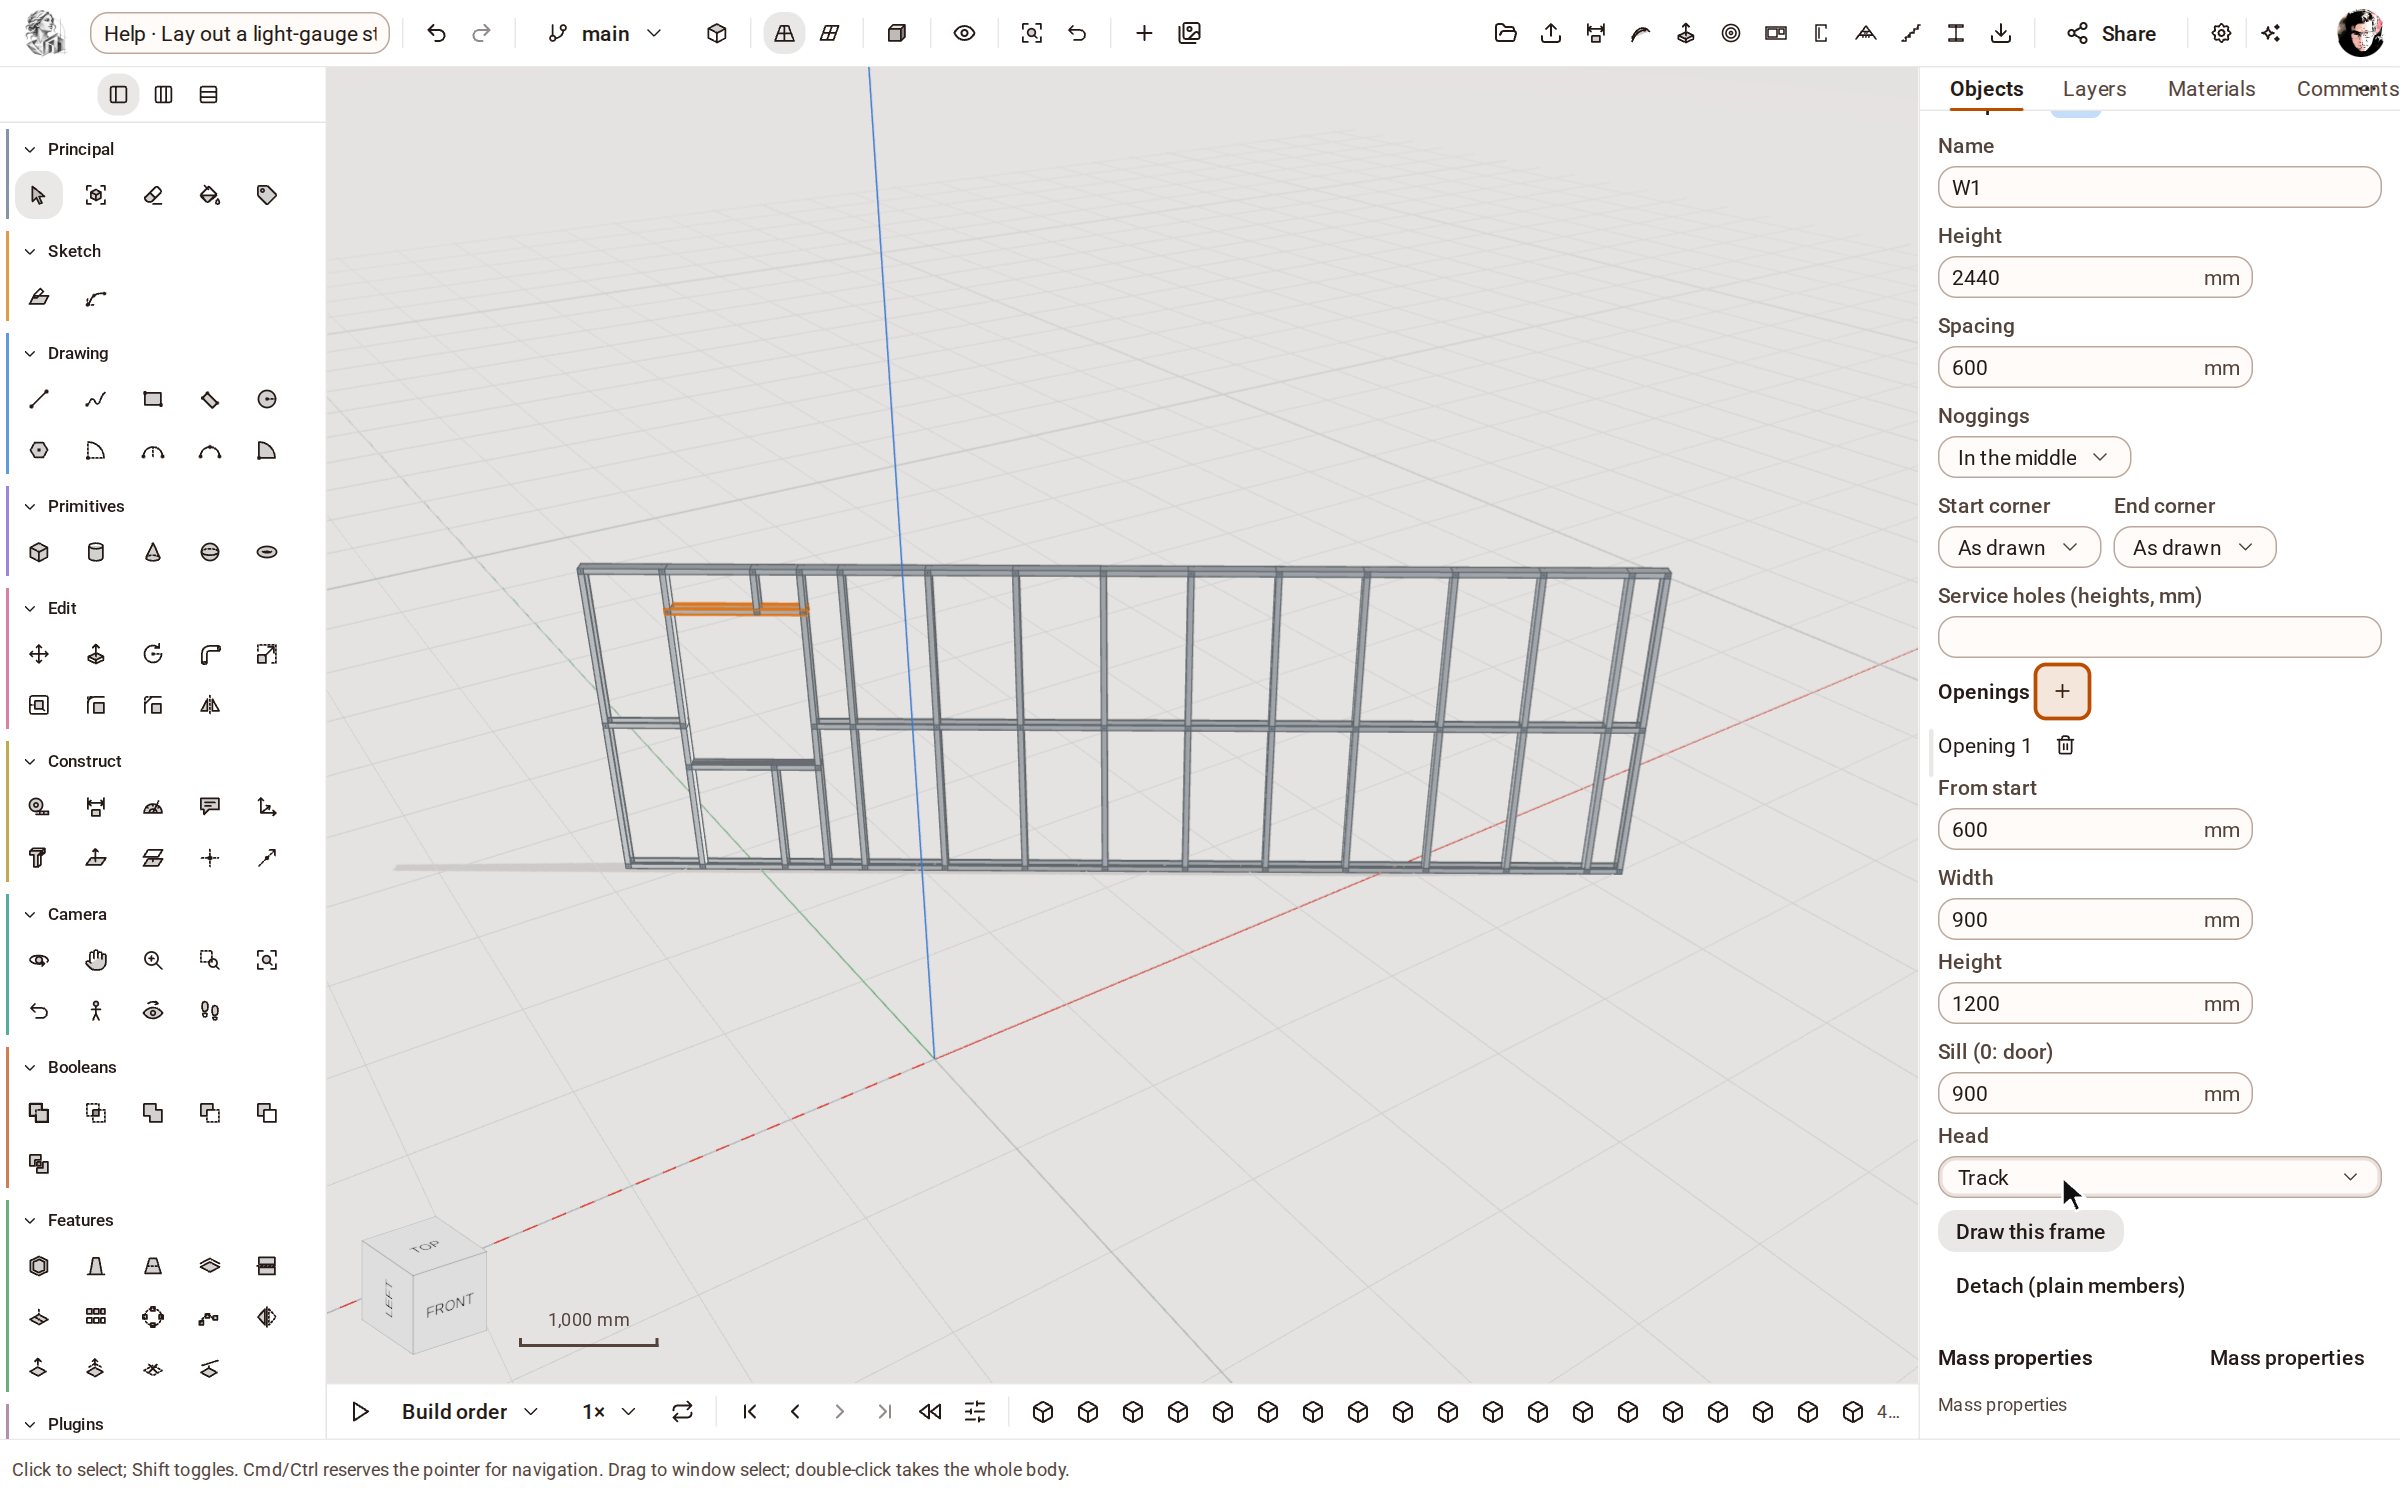Select the Eraser tool in Principal

point(153,195)
